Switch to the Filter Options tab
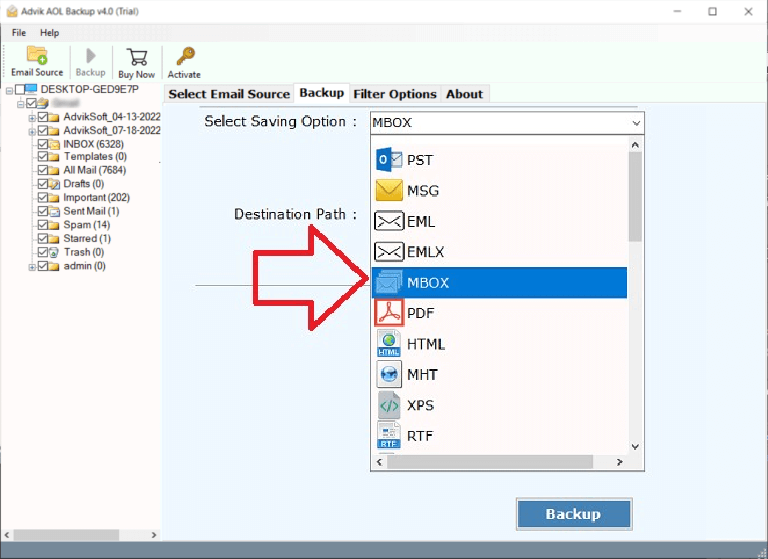This screenshot has height=559, width=768. [395, 94]
